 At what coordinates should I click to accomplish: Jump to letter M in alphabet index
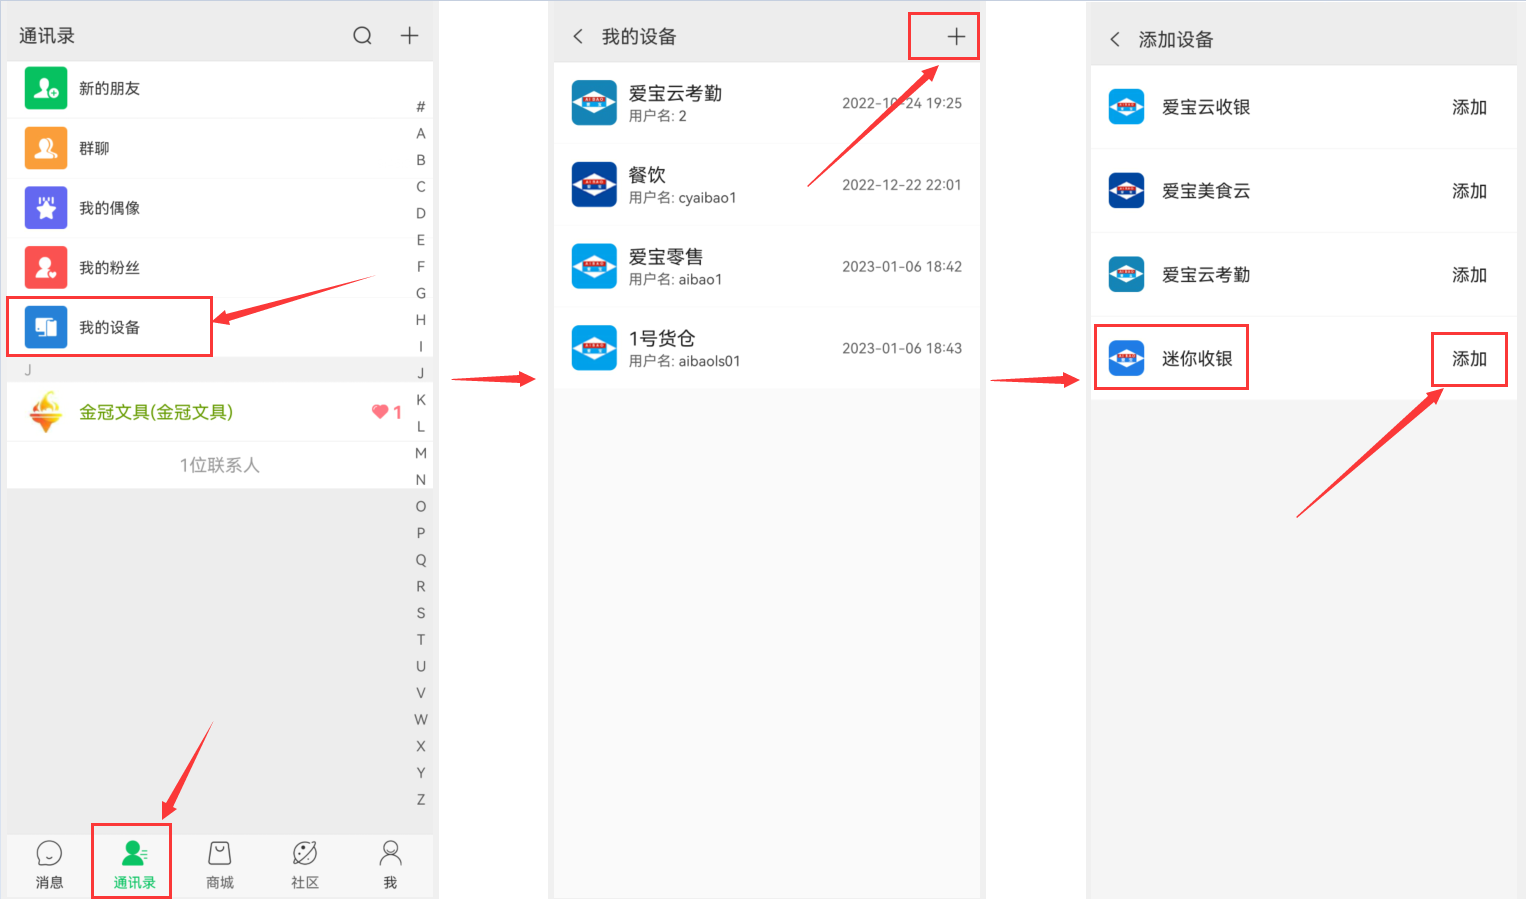[421, 453]
